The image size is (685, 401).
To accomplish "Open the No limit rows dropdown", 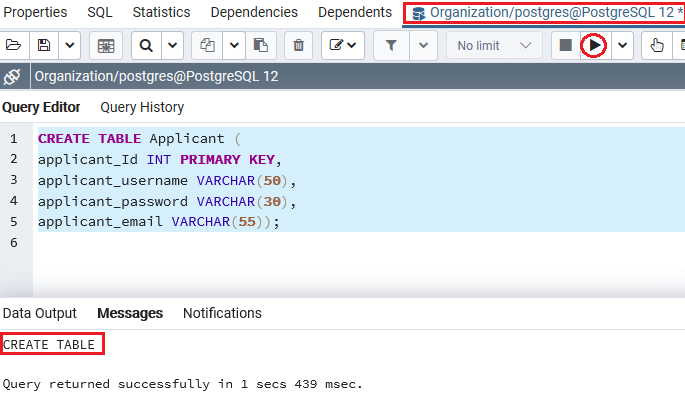I will (x=494, y=45).
